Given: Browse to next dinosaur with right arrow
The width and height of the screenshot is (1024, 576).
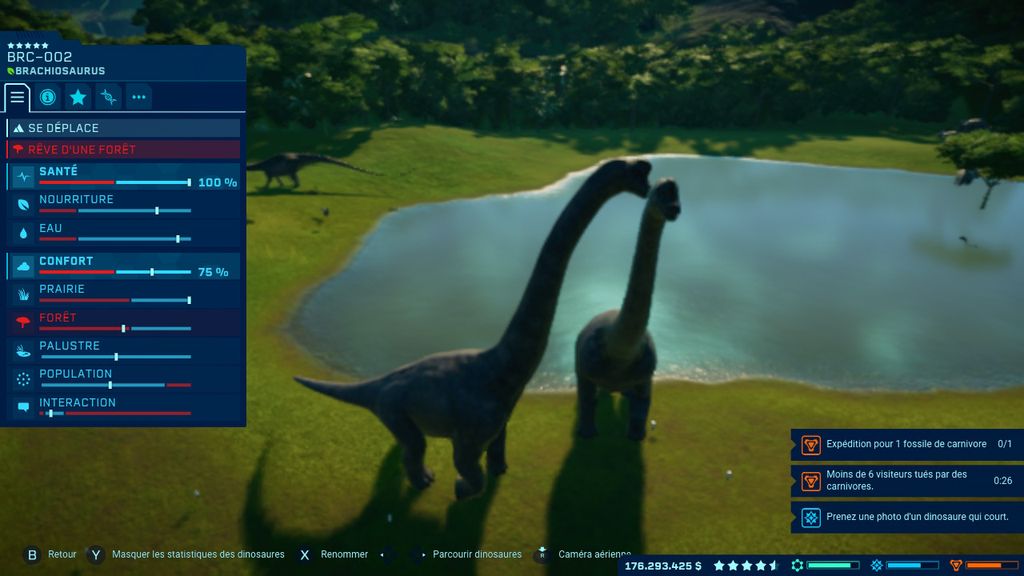Looking at the screenshot, I should click(423, 555).
